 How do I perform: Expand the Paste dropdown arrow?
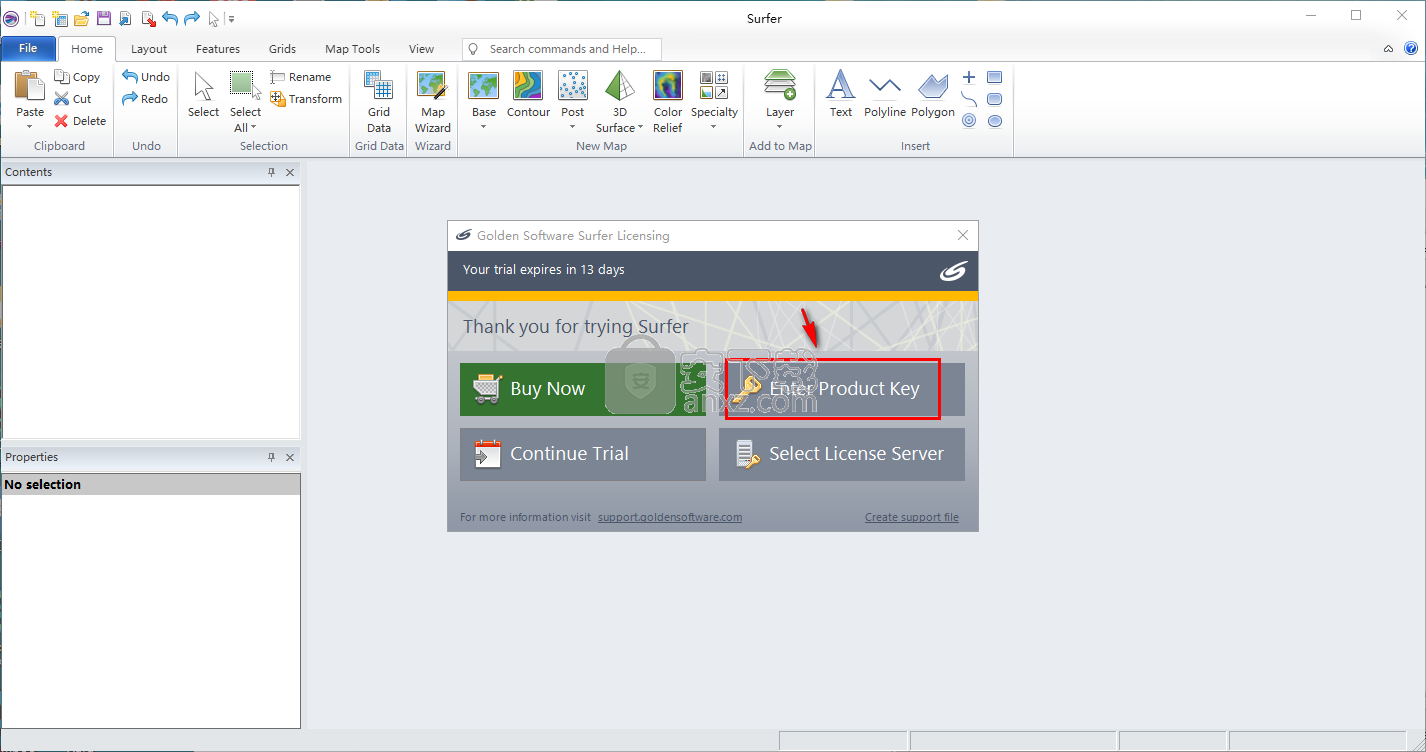[30, 127]
